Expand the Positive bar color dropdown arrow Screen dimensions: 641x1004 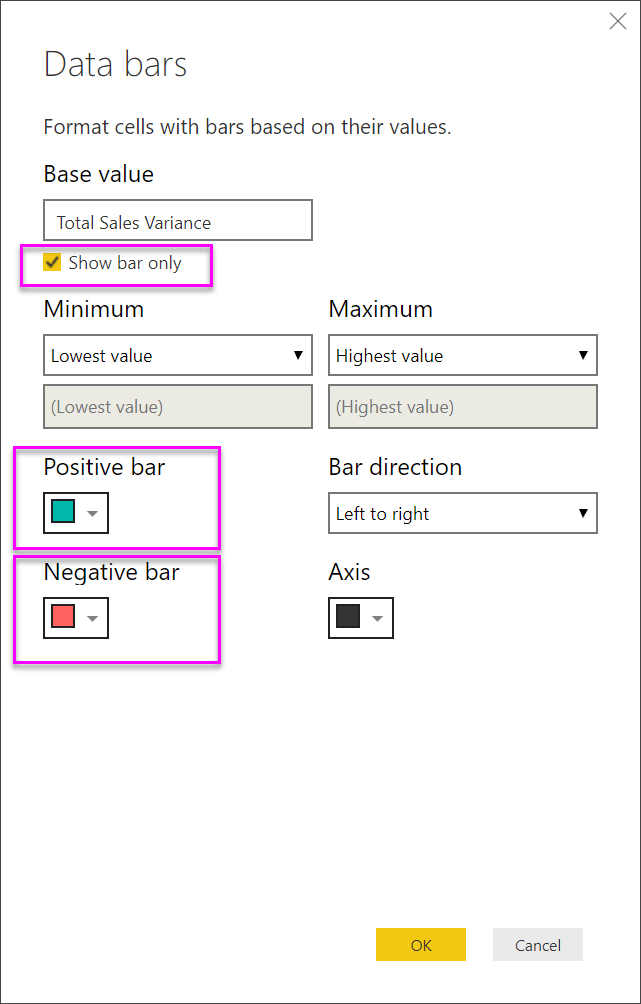coord(93,513)
